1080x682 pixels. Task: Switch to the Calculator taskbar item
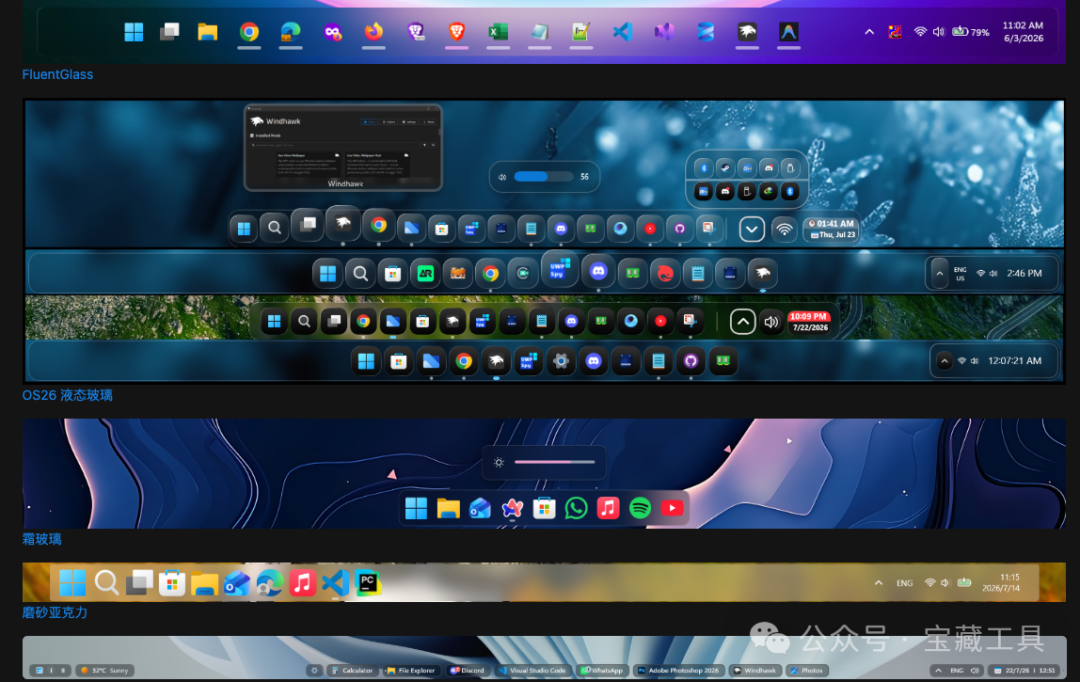point(352,670)
